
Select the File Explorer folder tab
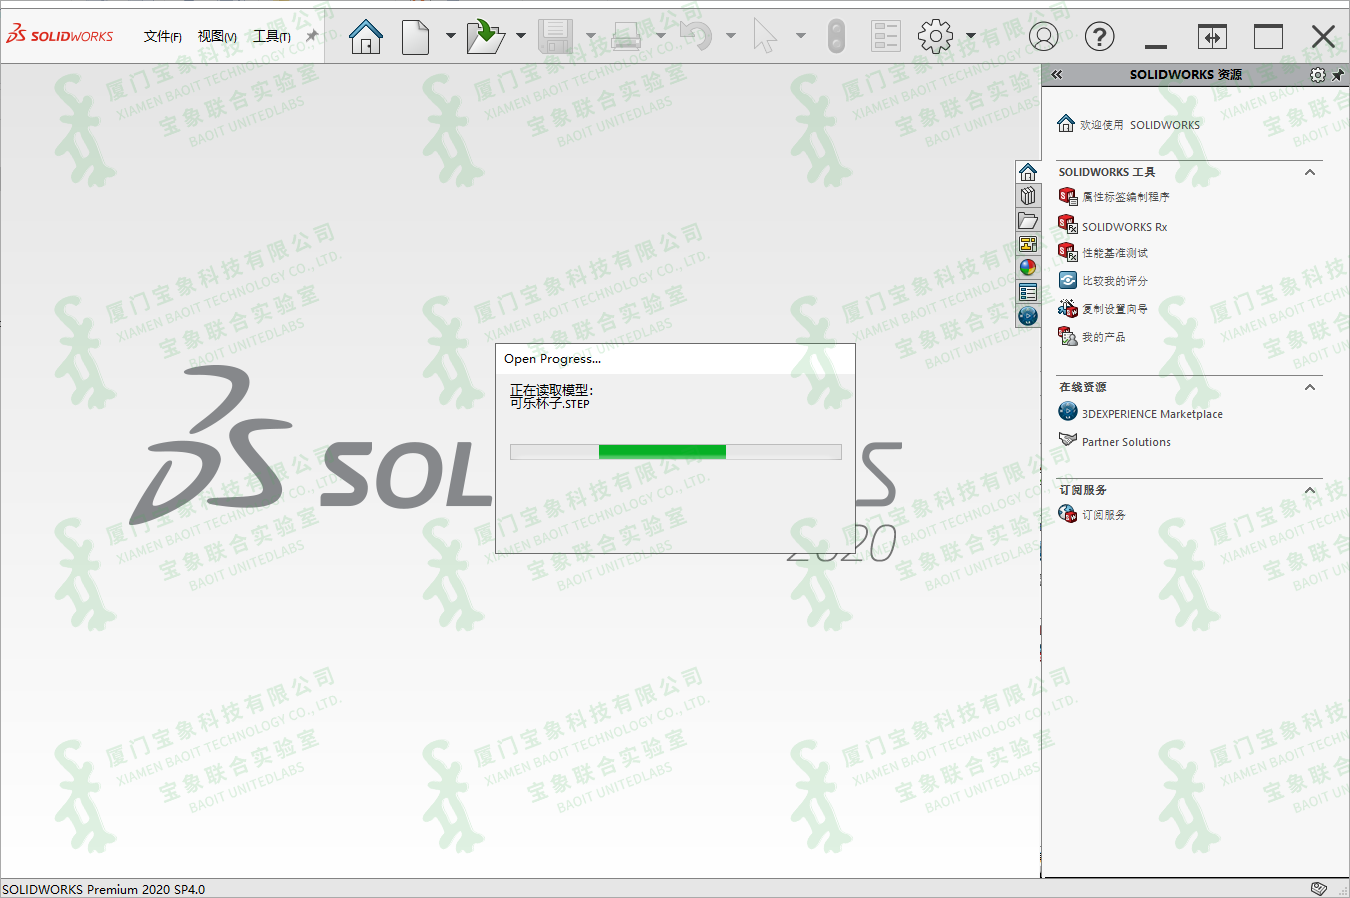[1028, 220]
